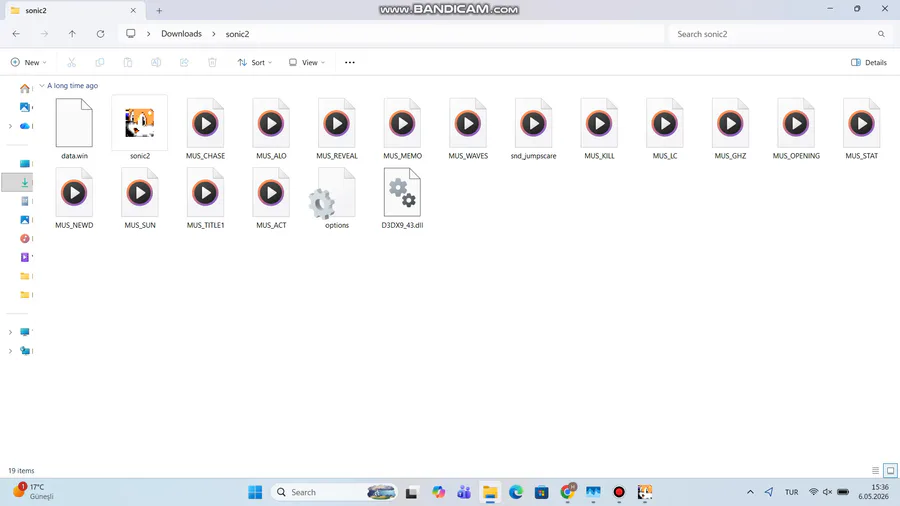
Task: Go up one folder level
Action: pyautogui.click(x=72, y=34)
